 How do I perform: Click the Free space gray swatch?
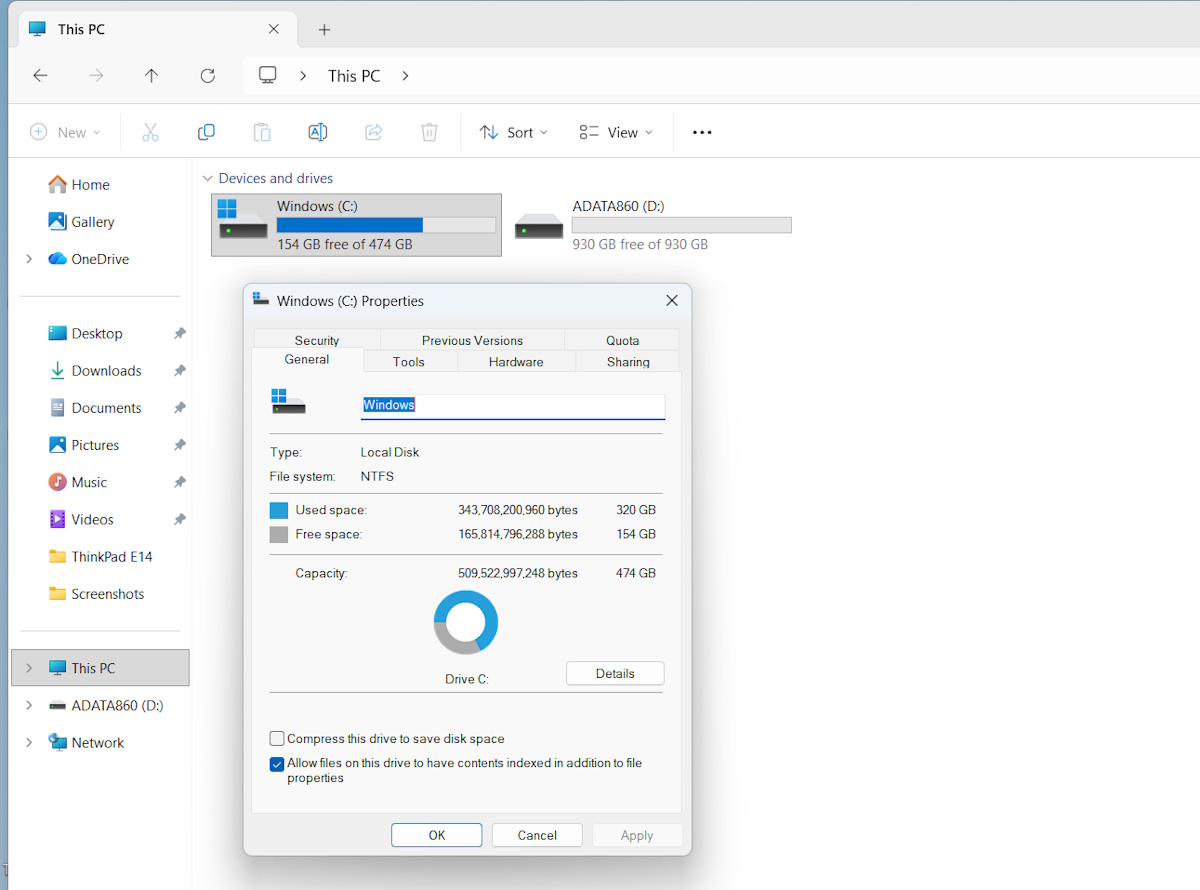[x=279, y=534]
